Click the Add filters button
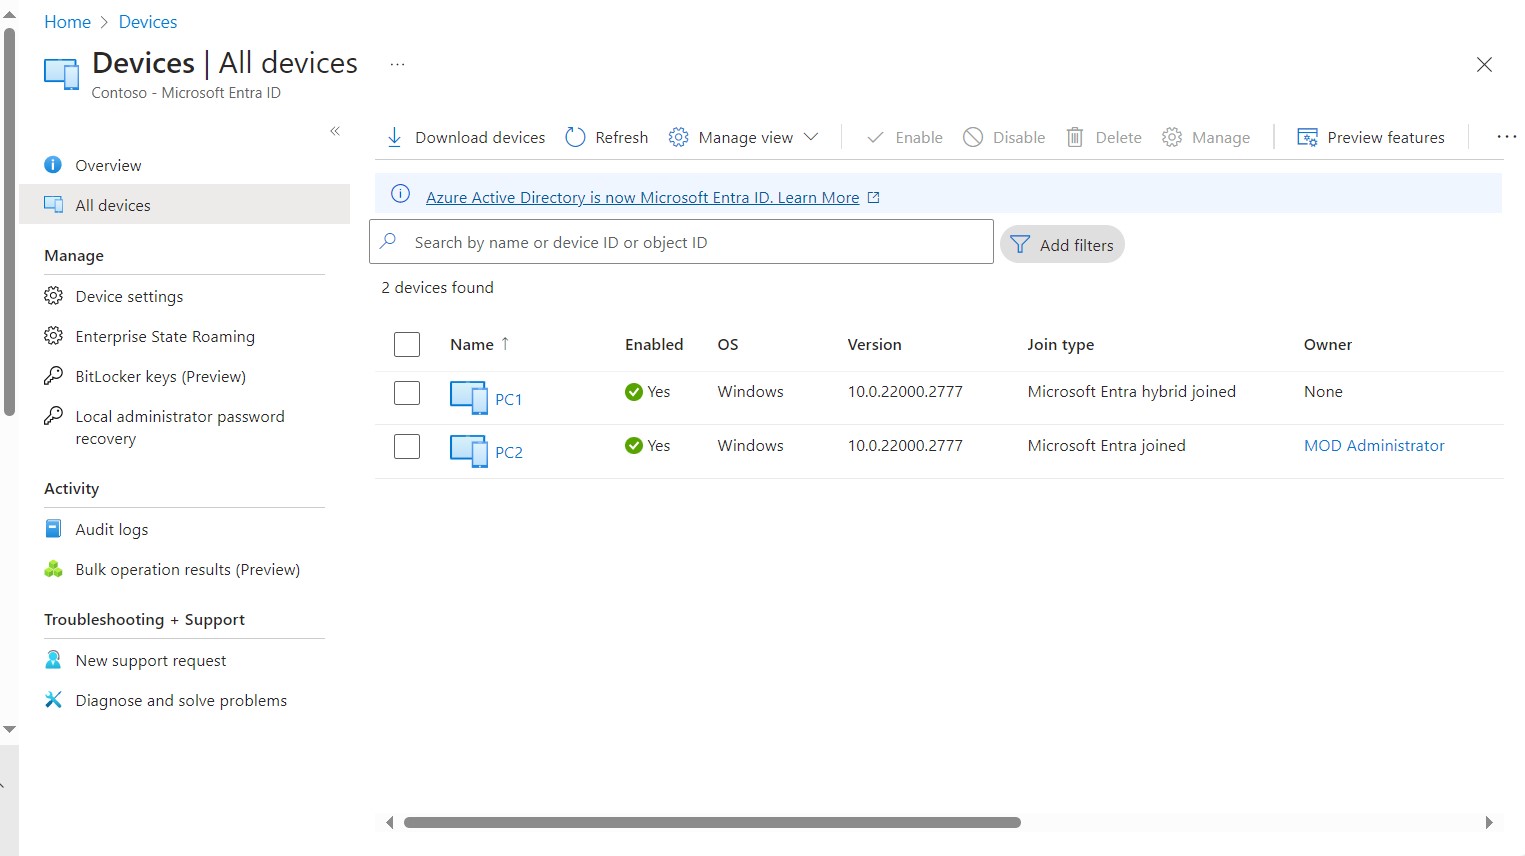Image resolution: width=1525 pixels, height=856 pixels. coord(1062,244)
